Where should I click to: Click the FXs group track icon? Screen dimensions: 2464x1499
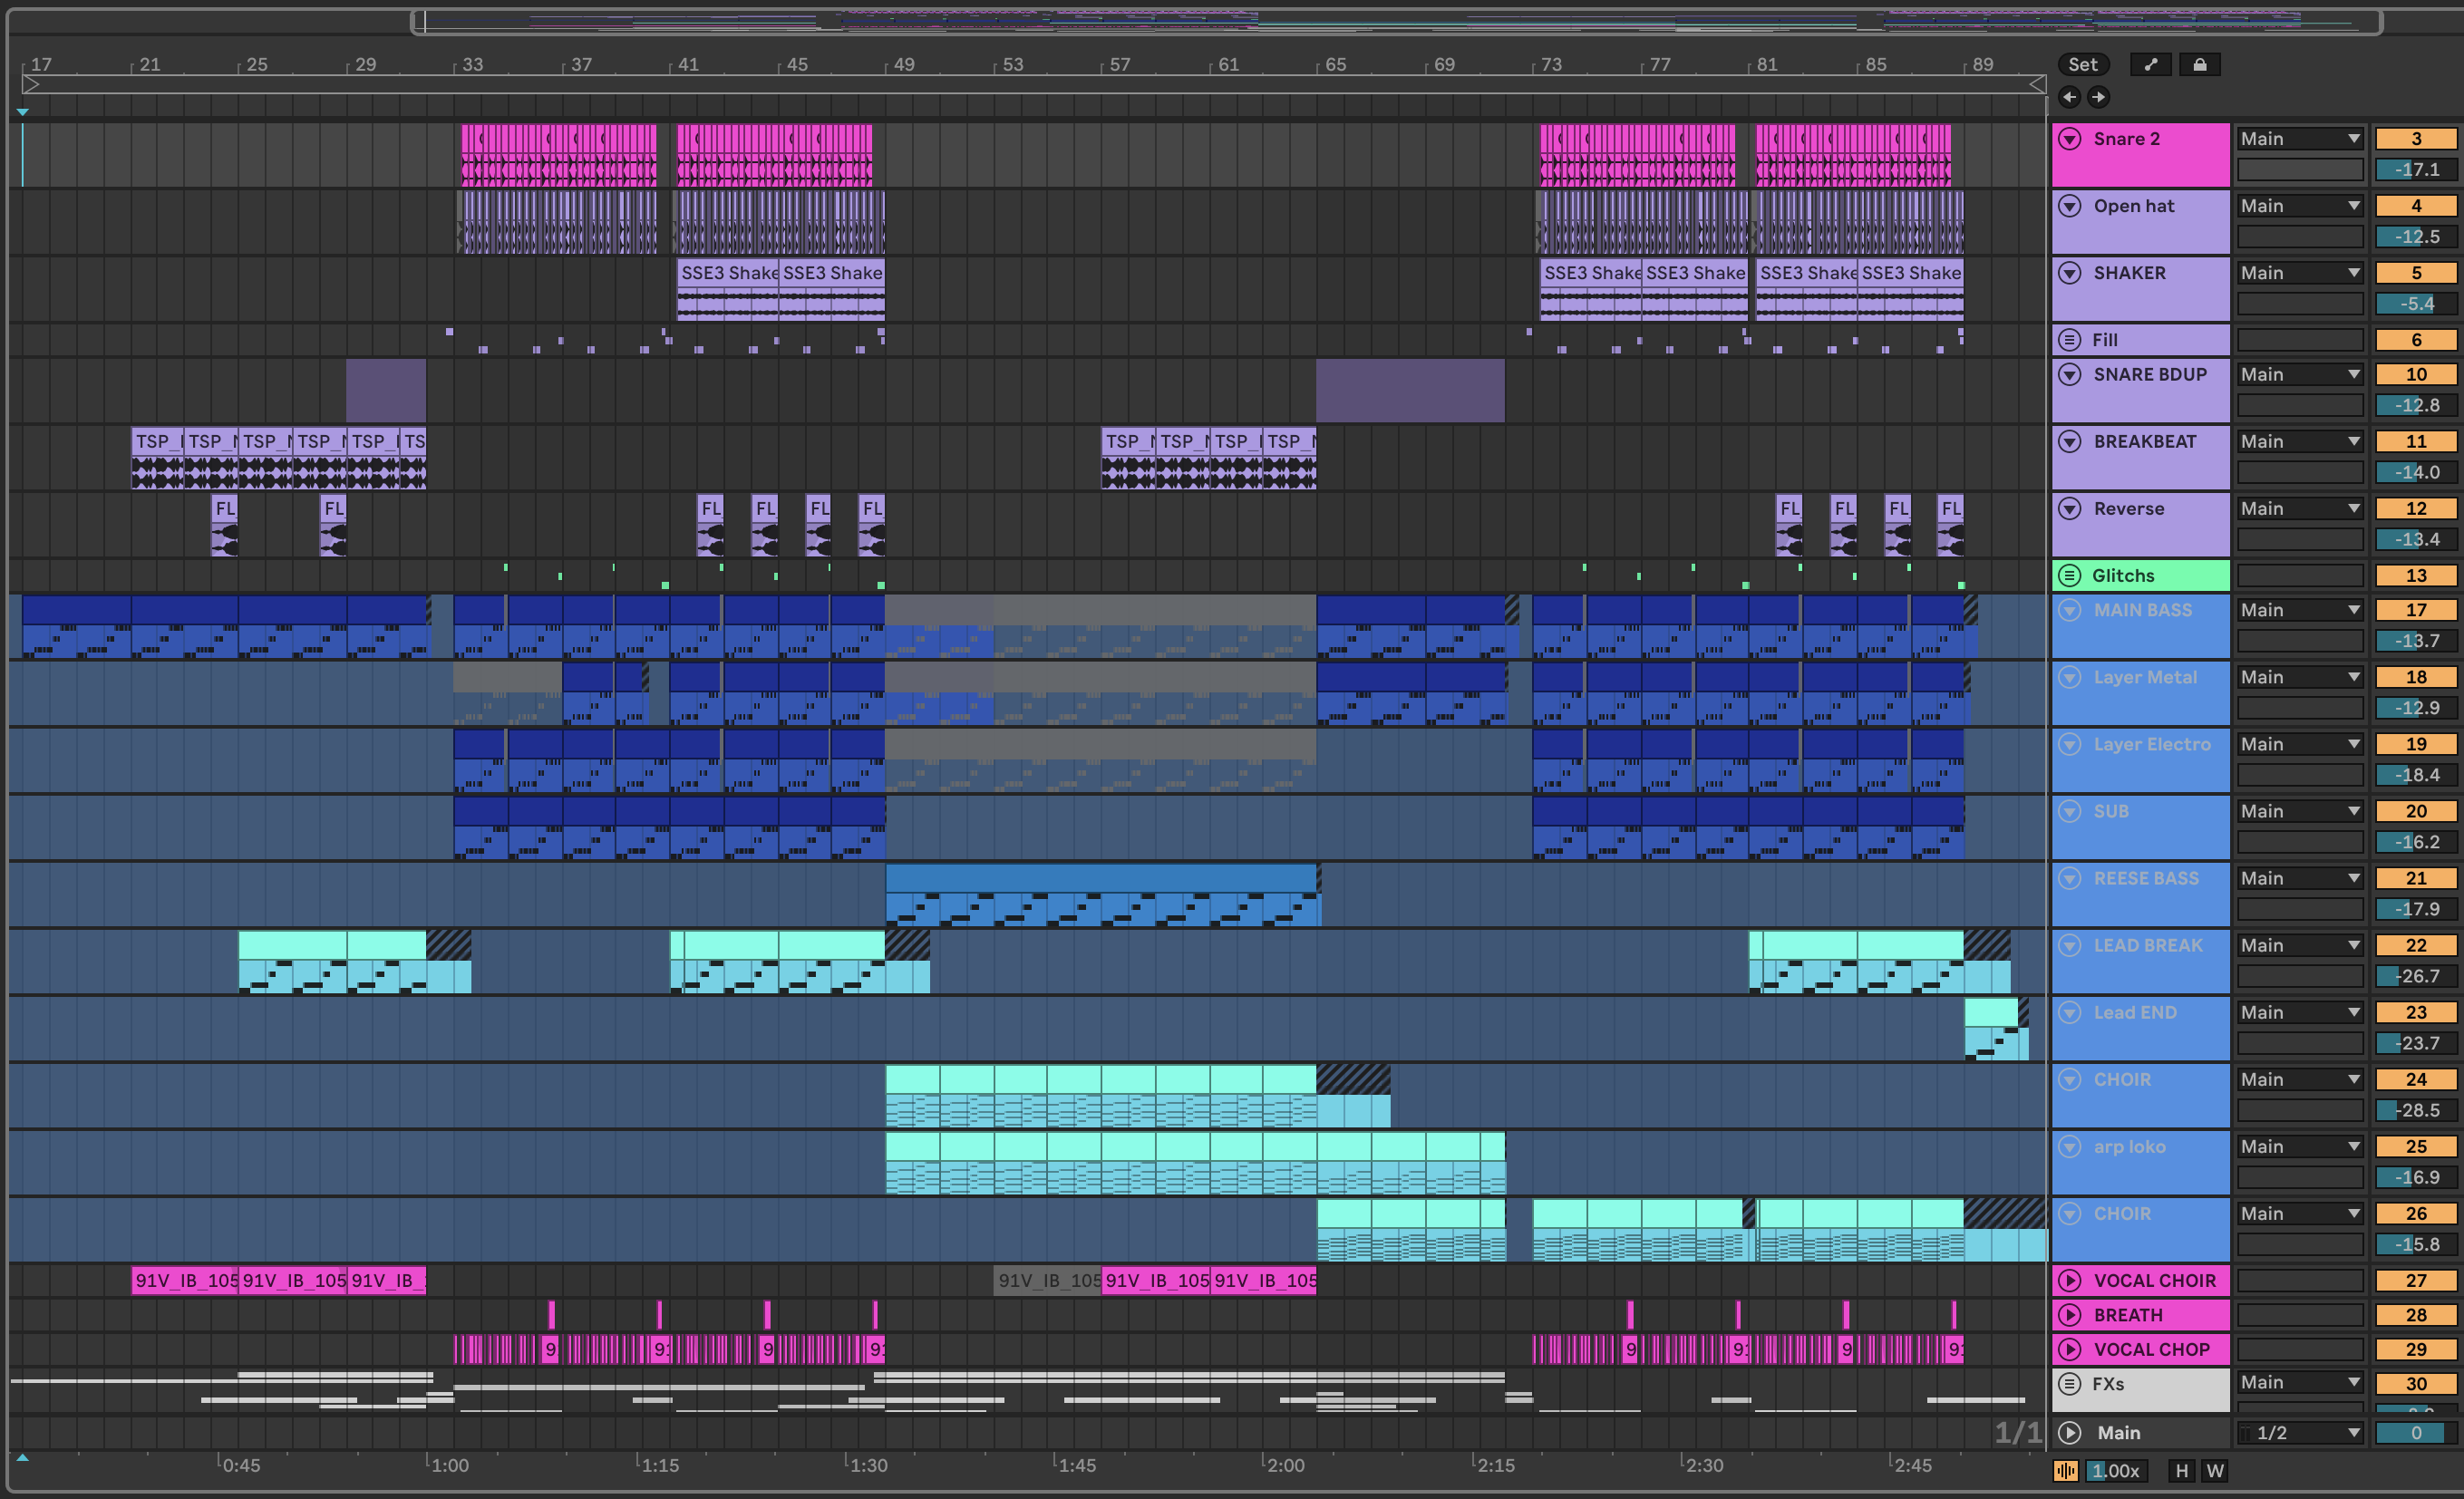(x=2069, y=1384)
